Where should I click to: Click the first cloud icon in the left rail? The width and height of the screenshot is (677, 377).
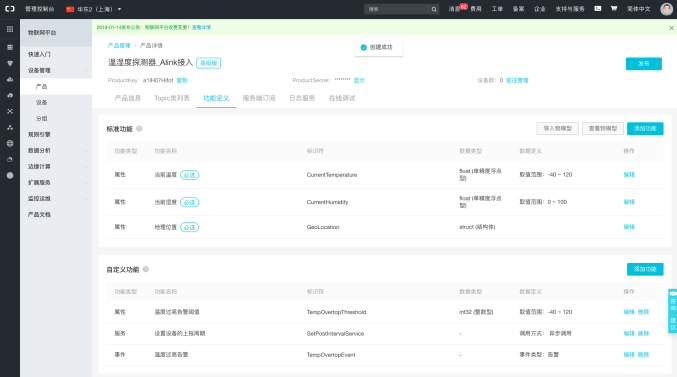point(10,79)
